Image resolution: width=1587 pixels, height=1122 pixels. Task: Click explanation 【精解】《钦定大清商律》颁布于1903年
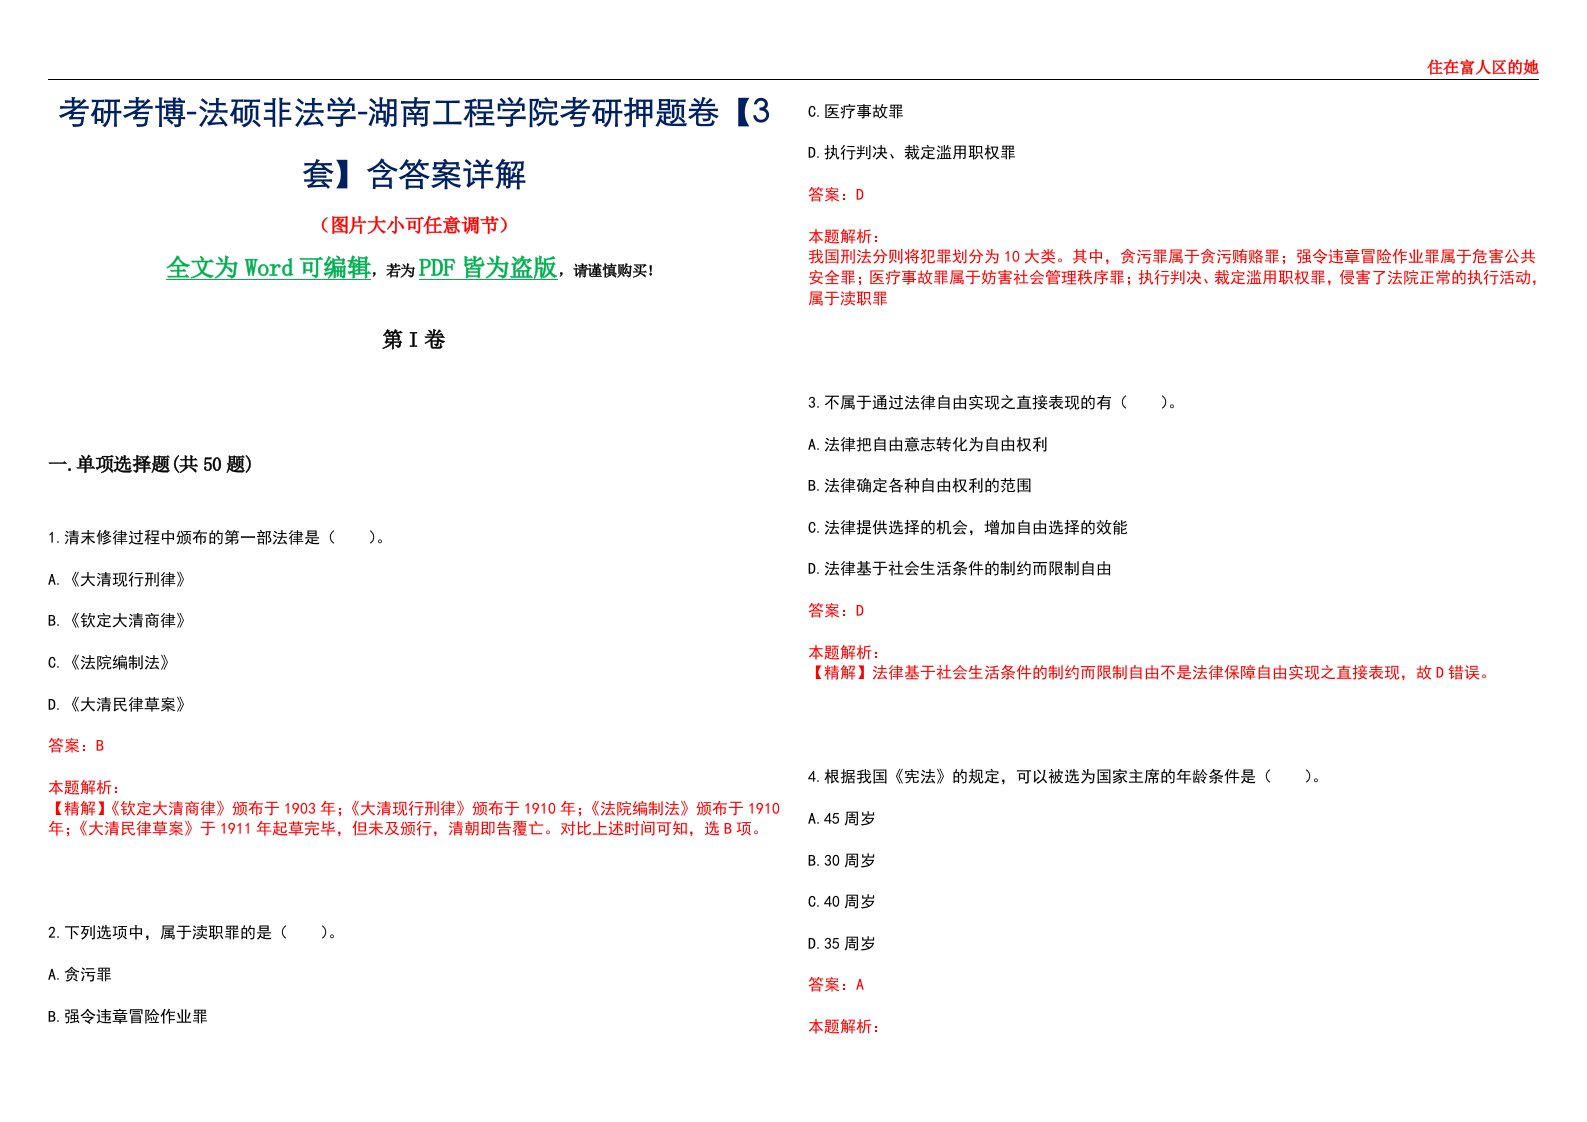pos(414,818)
